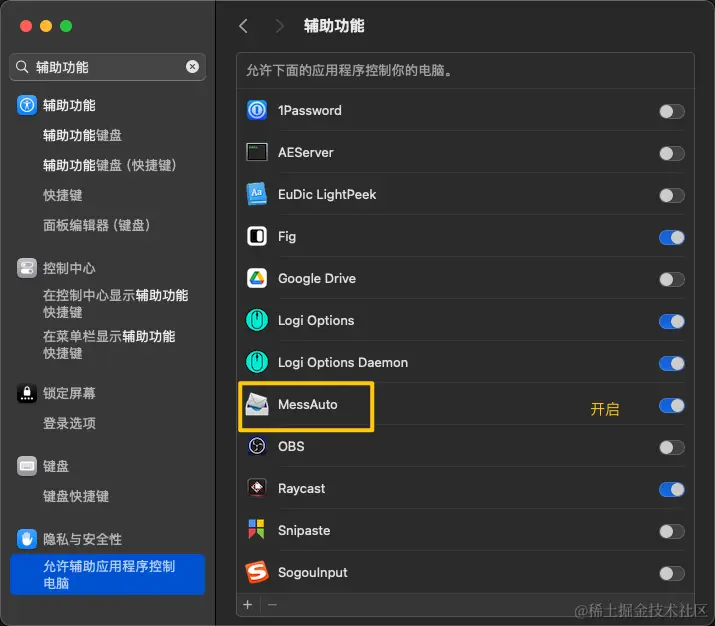Select 辅助功能键盘 in the sidebar

(x=82, y=135)
